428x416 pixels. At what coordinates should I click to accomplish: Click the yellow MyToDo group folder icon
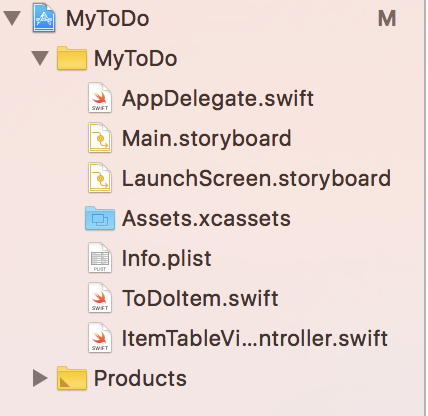[72, 58]
